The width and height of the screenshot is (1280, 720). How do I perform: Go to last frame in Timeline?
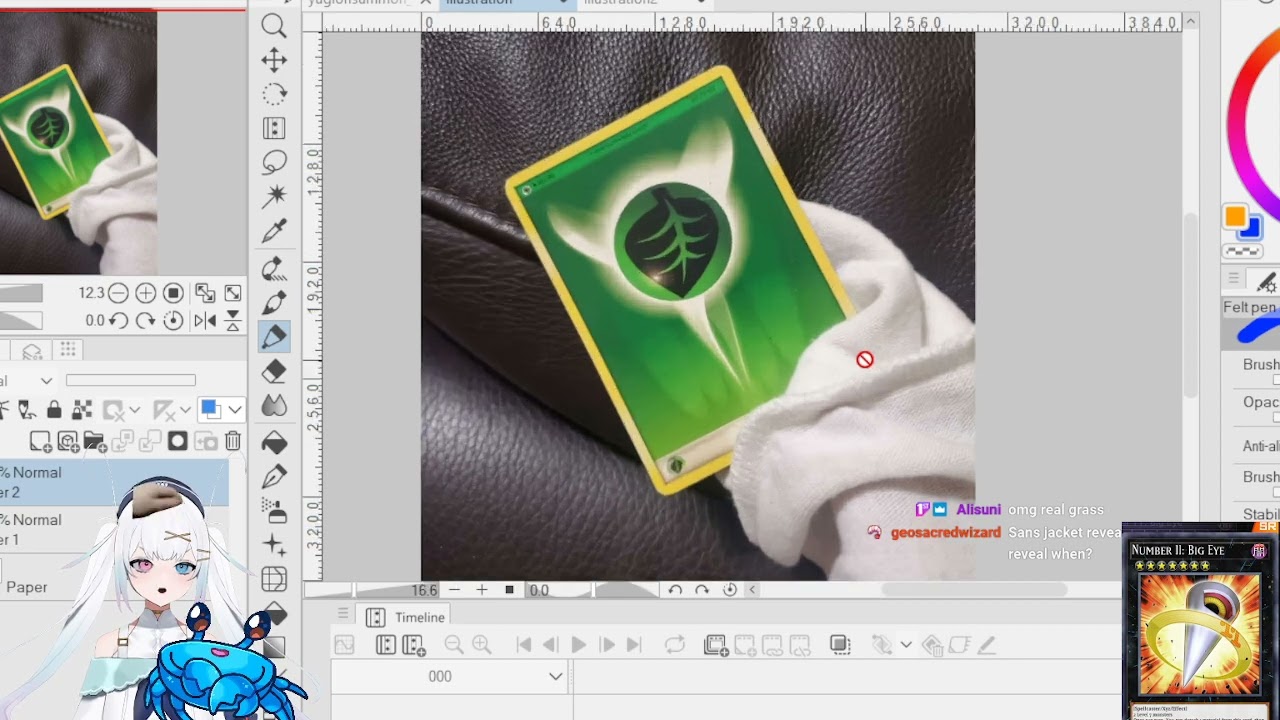click(x=633, y=645)
